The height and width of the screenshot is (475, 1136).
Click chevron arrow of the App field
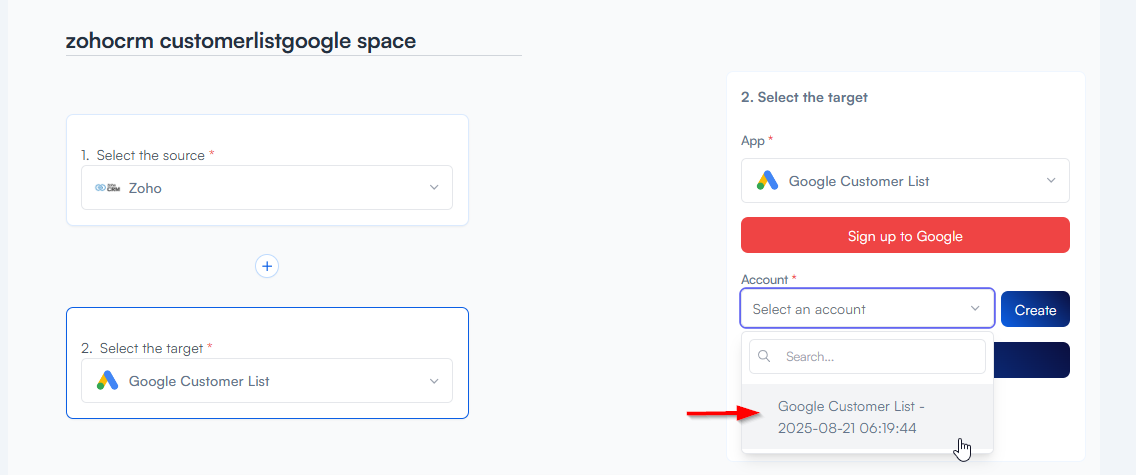[1051, 181]
